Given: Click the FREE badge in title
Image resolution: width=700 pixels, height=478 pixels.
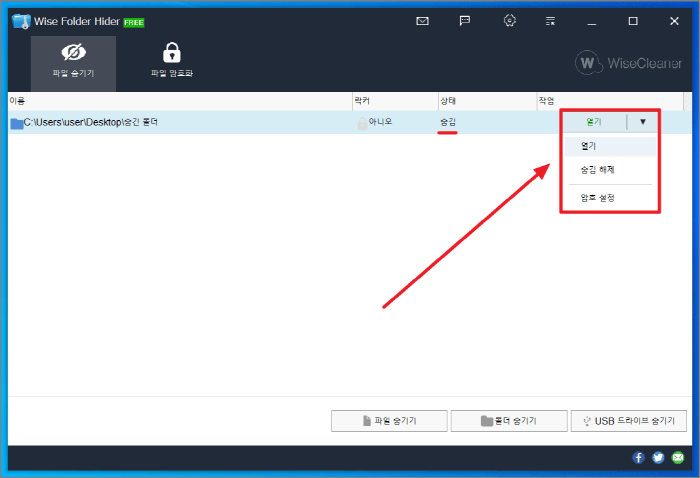Looking at the screenshot, I should pyautogui.click(x=134, y=22).
